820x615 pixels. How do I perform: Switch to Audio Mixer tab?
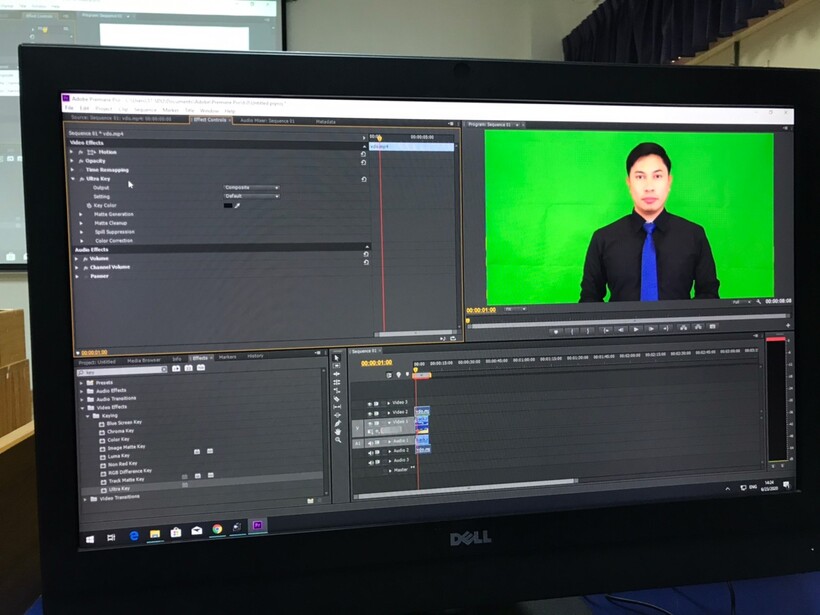267,121
